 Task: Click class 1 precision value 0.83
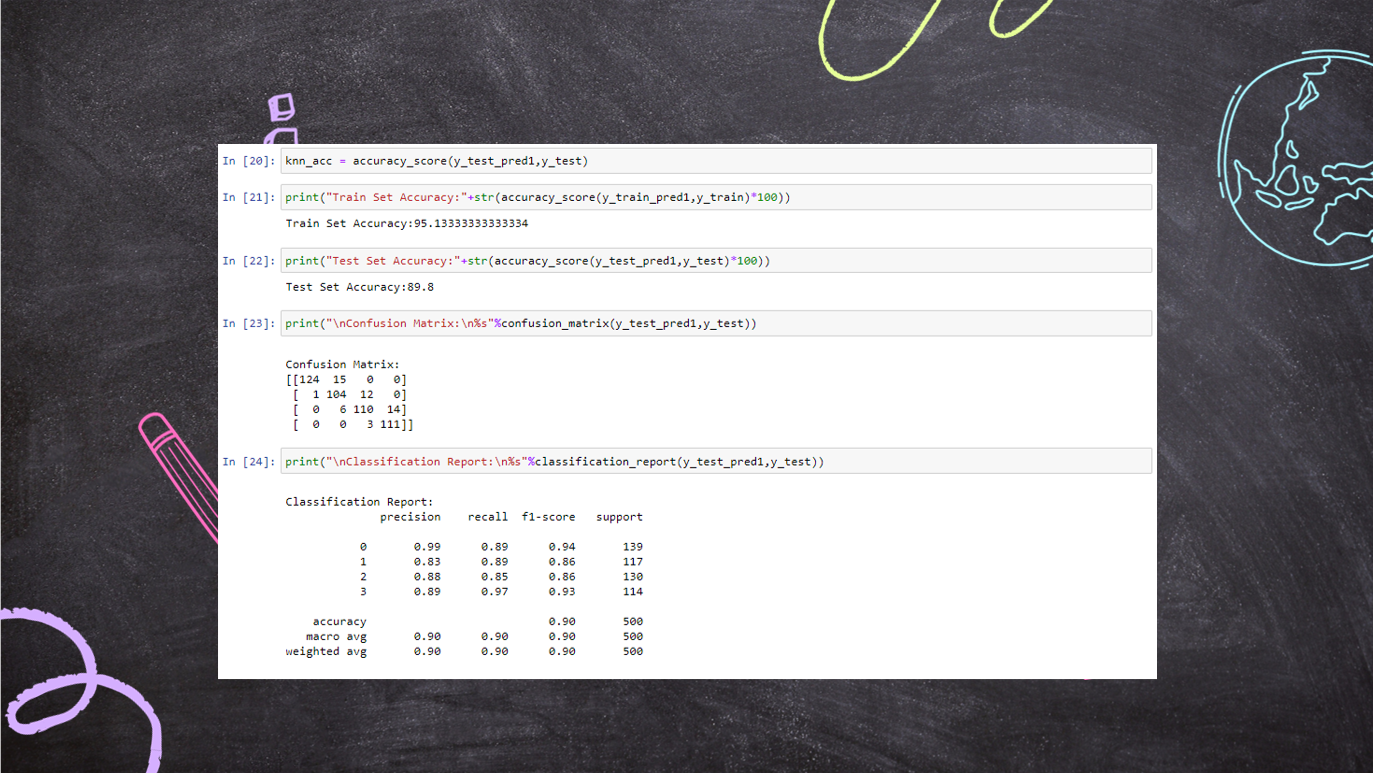tap(427, 562)
